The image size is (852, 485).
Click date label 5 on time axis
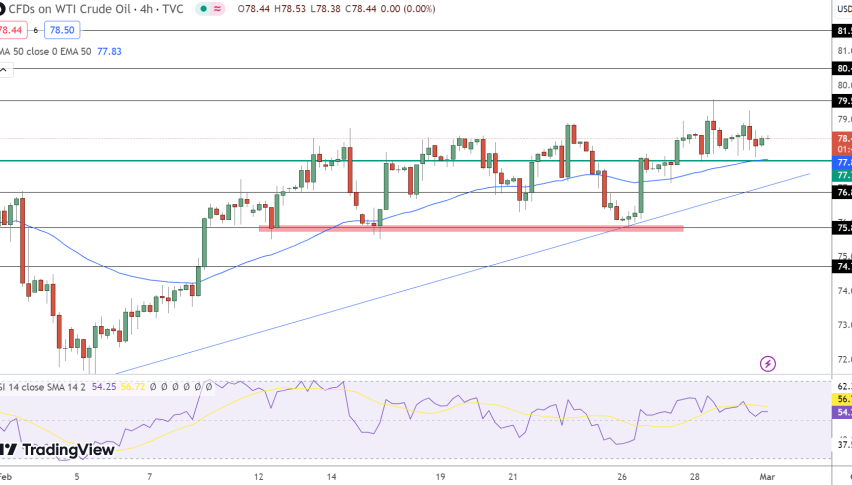(77, 477)
